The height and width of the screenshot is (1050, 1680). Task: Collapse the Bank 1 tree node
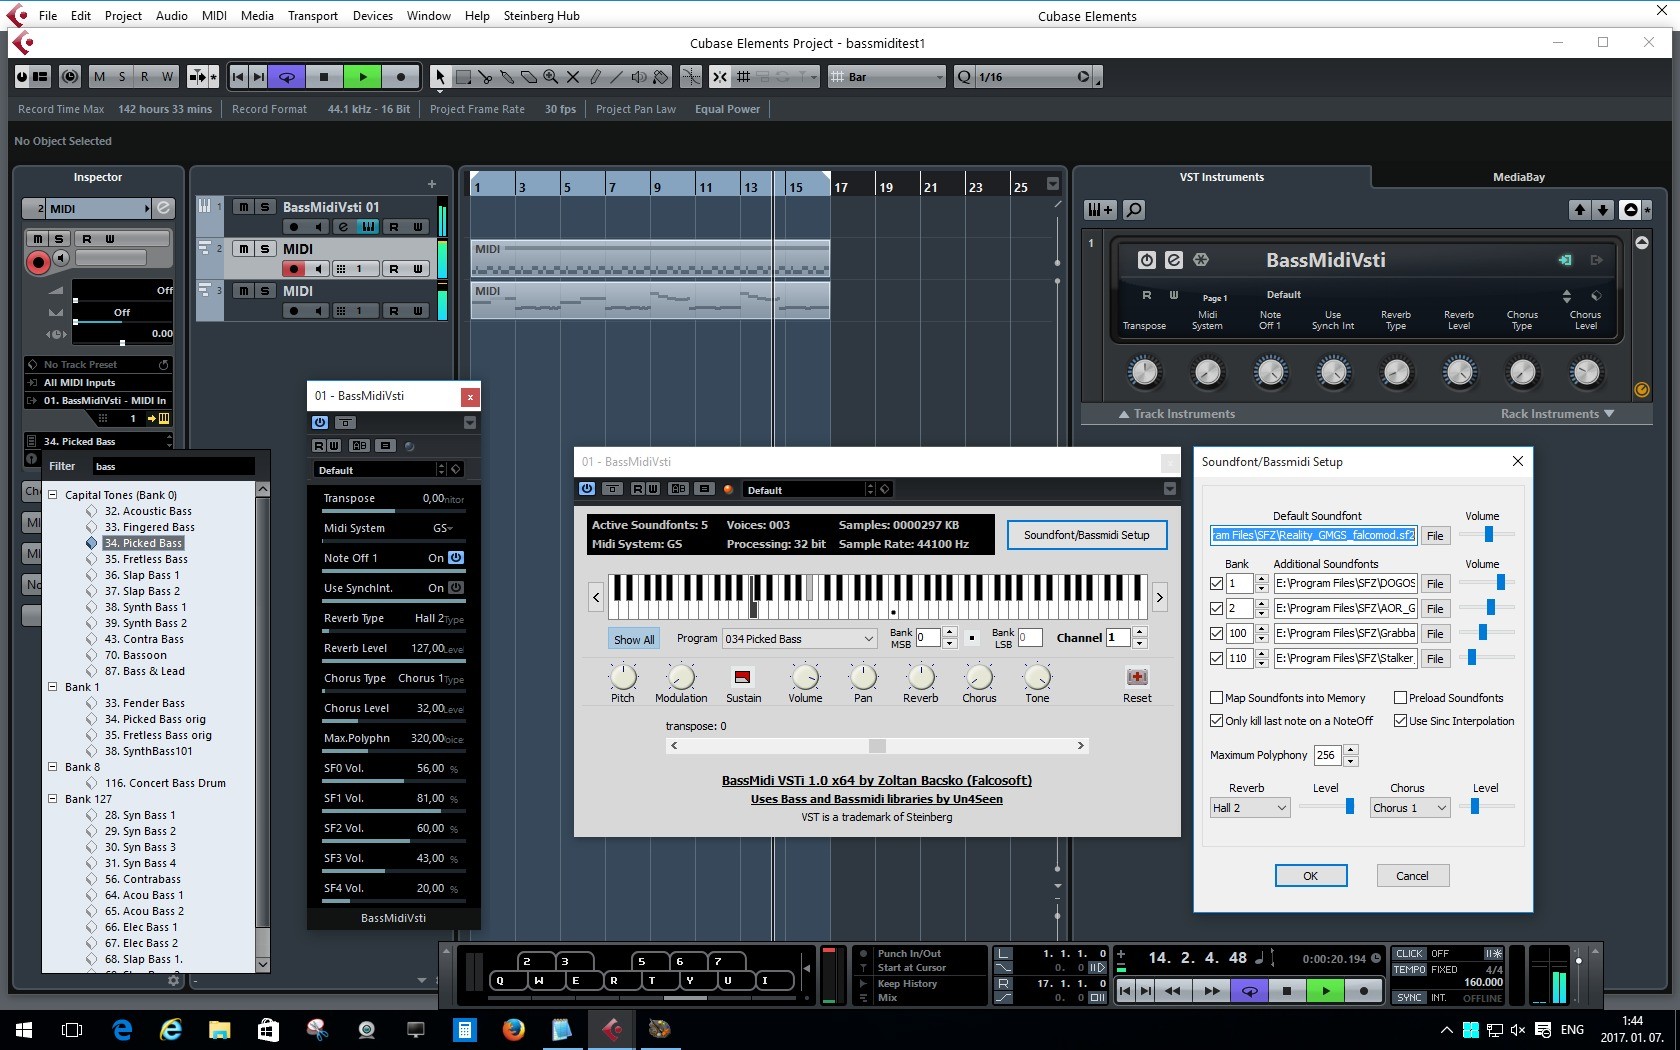click(53, 687)
